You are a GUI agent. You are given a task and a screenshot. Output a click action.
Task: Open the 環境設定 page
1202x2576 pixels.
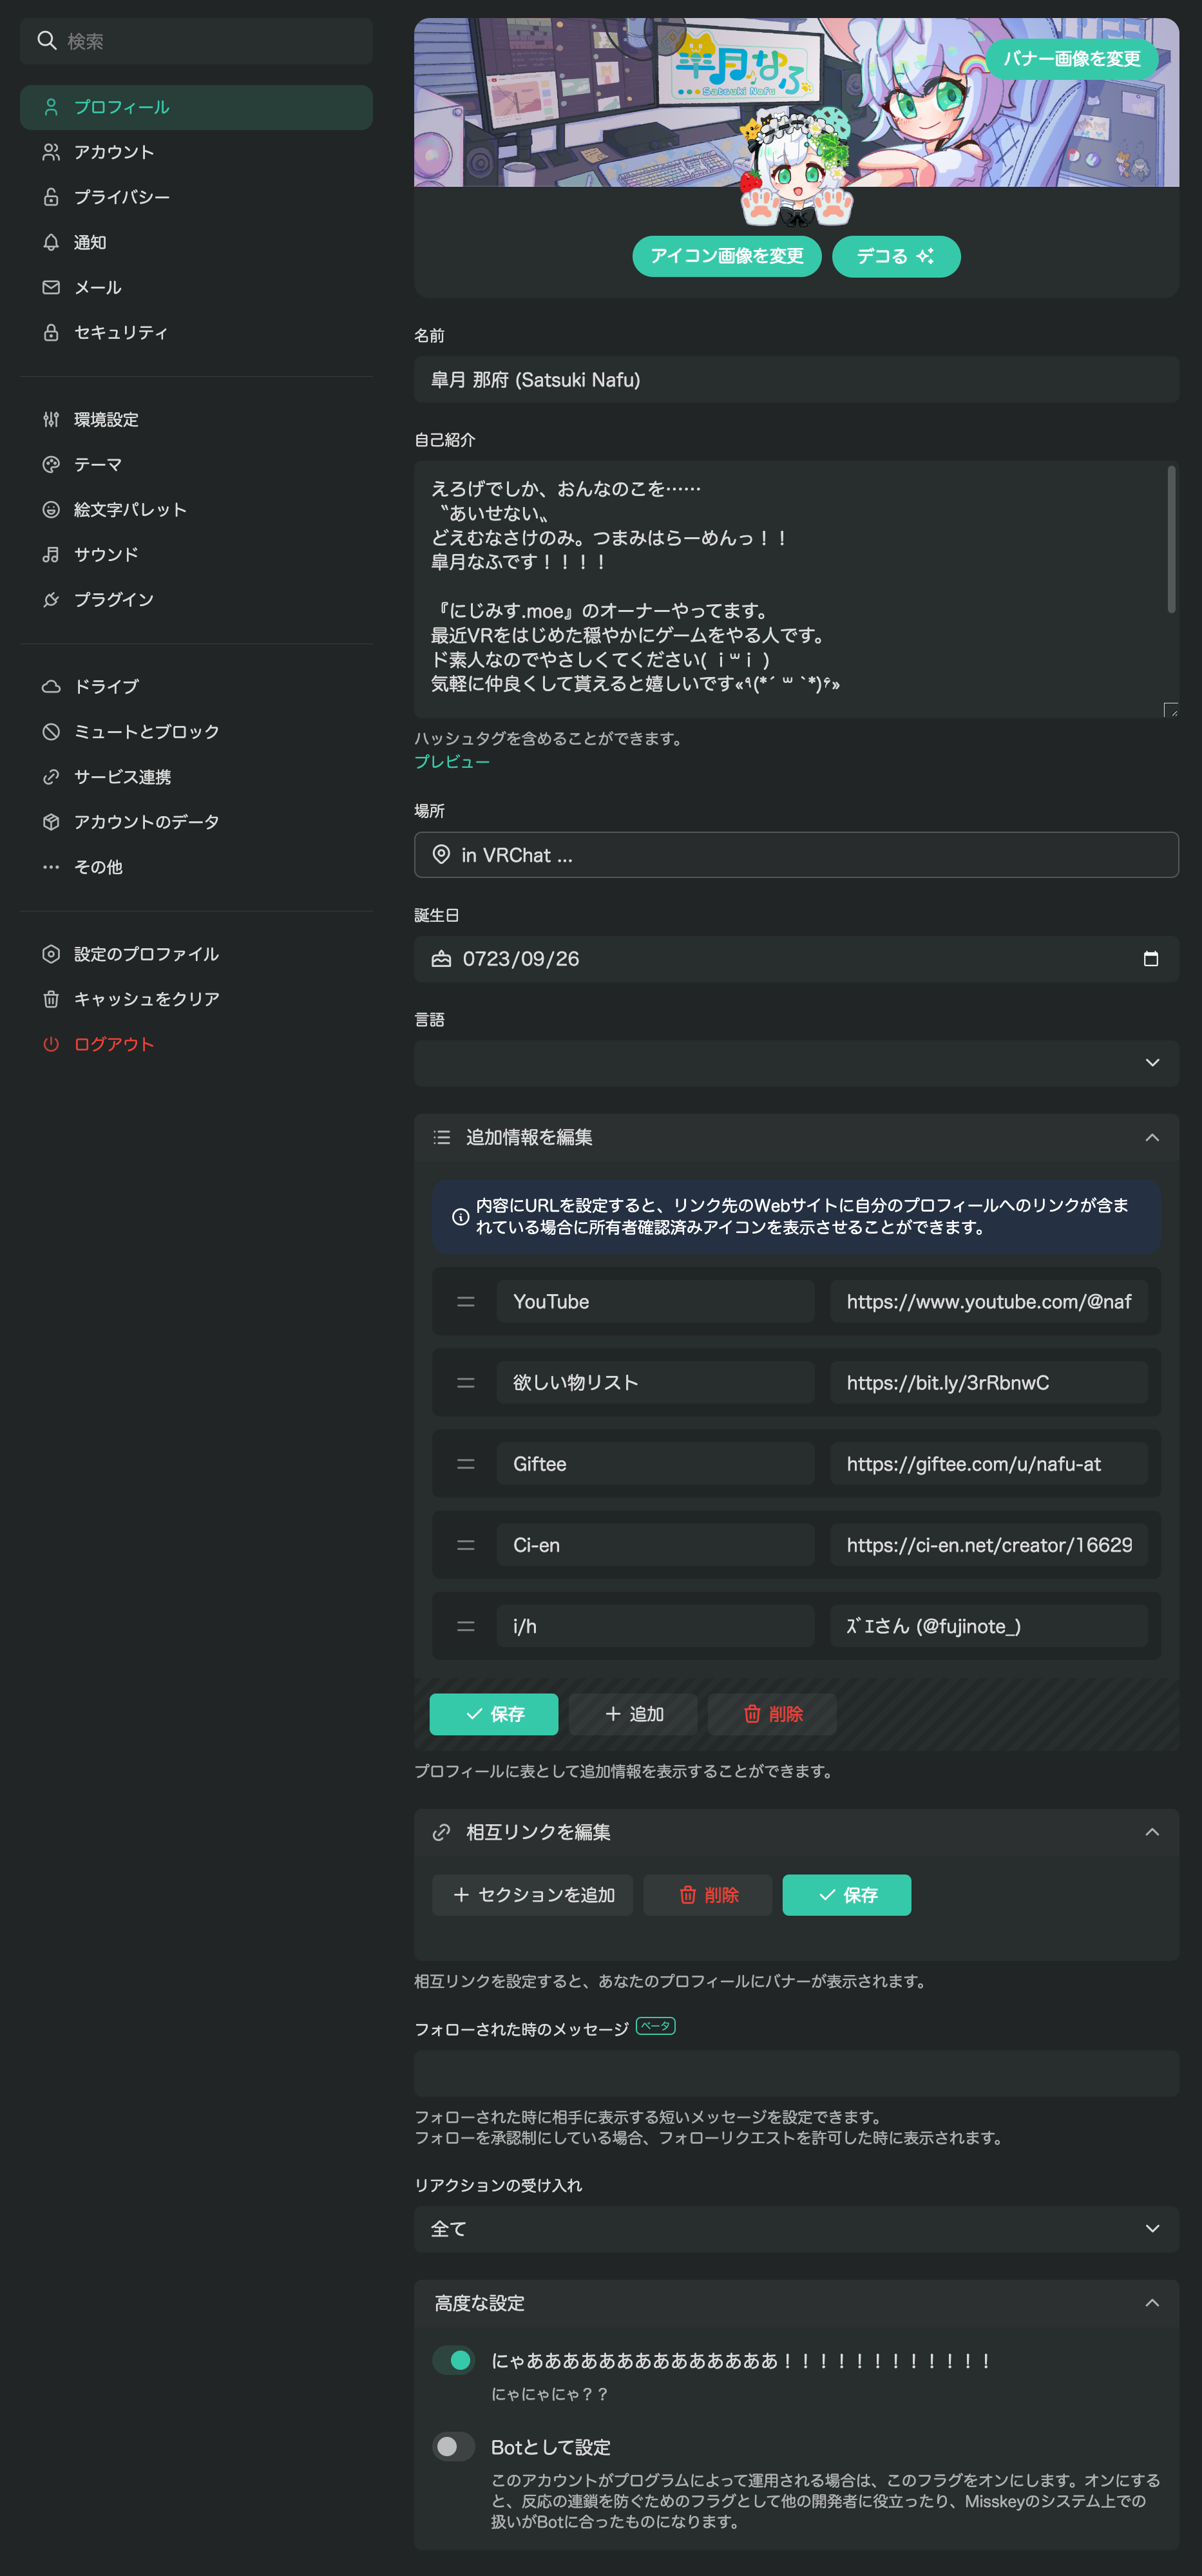pyautogui.click(x=196, y=419)
